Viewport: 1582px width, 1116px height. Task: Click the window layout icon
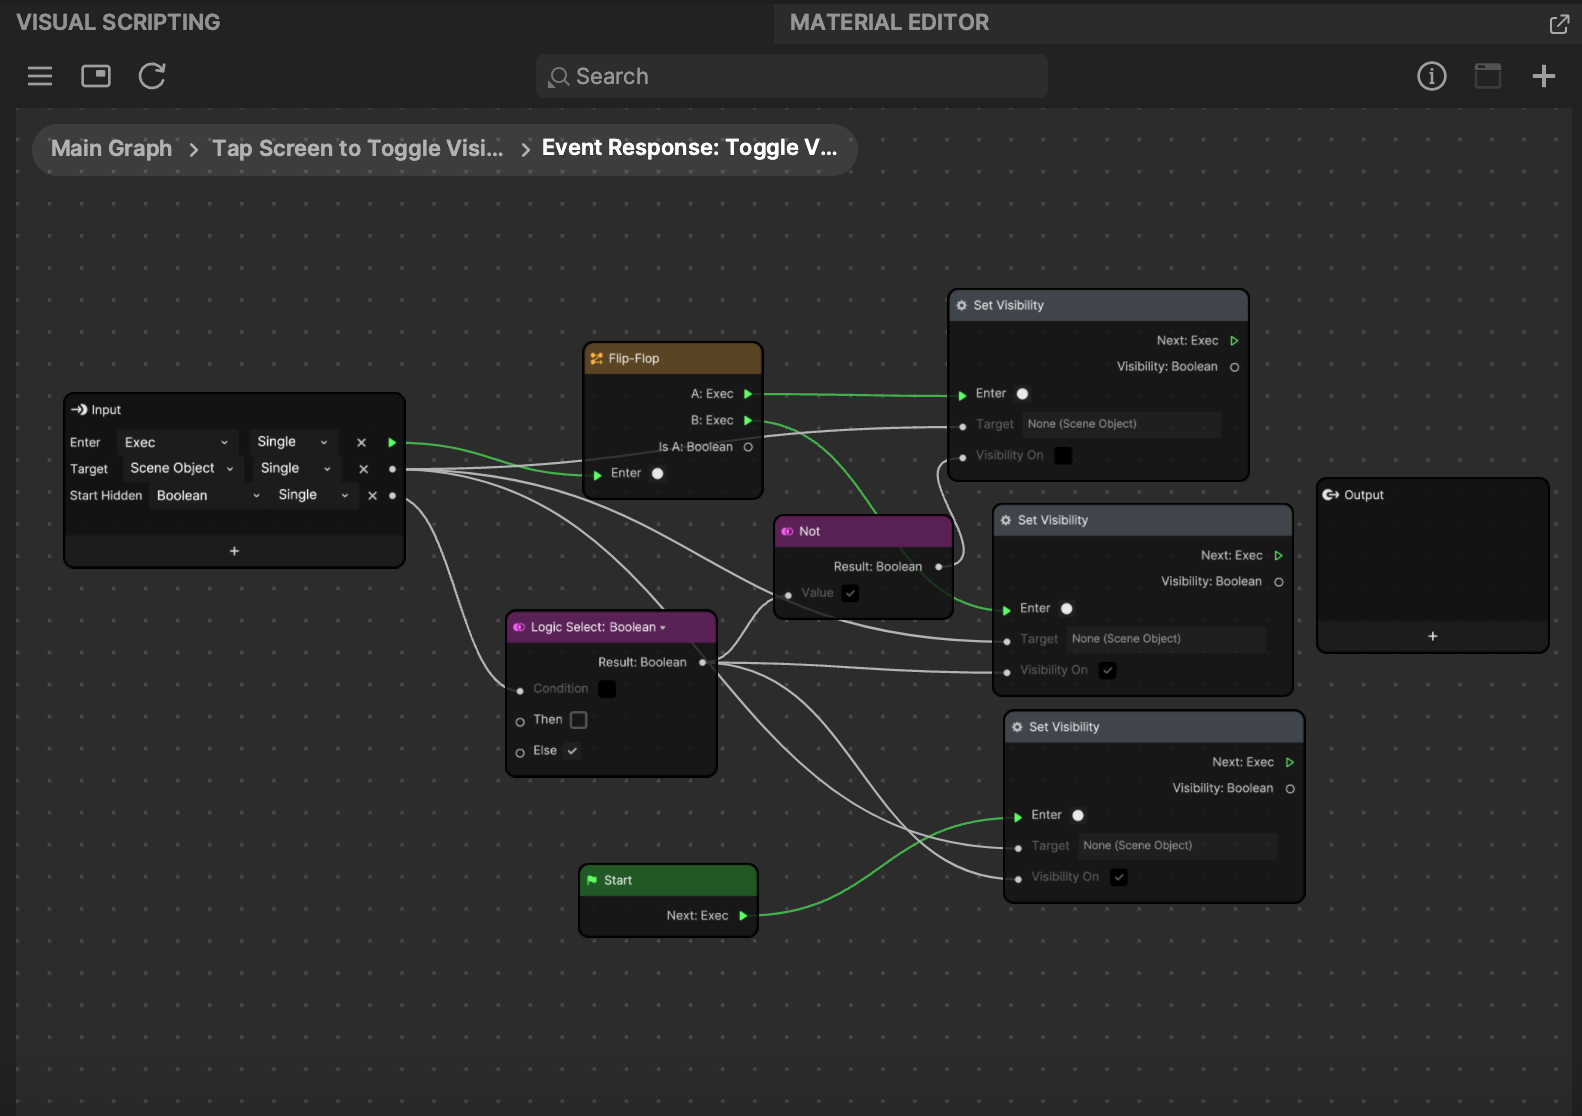coord(1488,76)
